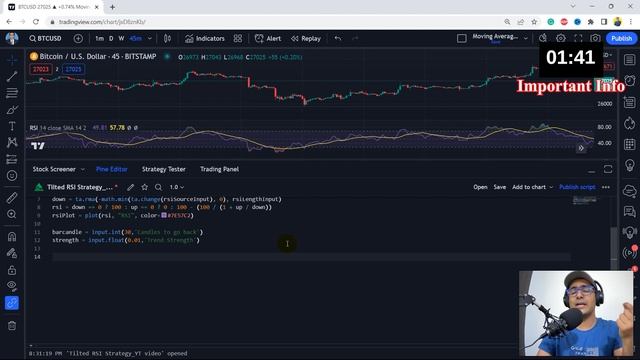This screenshot has width=640, height=360.
Task: Toggle the drawings sync link button
Action: click(12, 303)
